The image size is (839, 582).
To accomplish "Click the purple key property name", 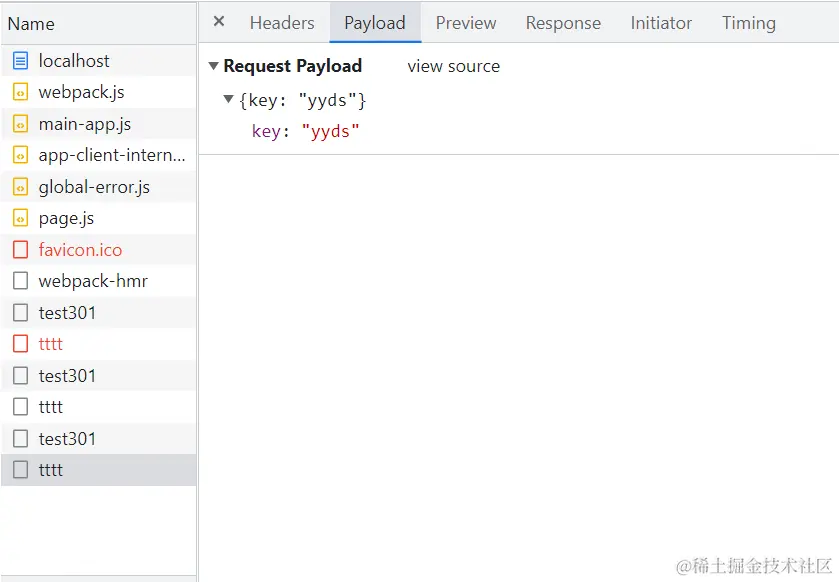I will (x=266, y=131).
